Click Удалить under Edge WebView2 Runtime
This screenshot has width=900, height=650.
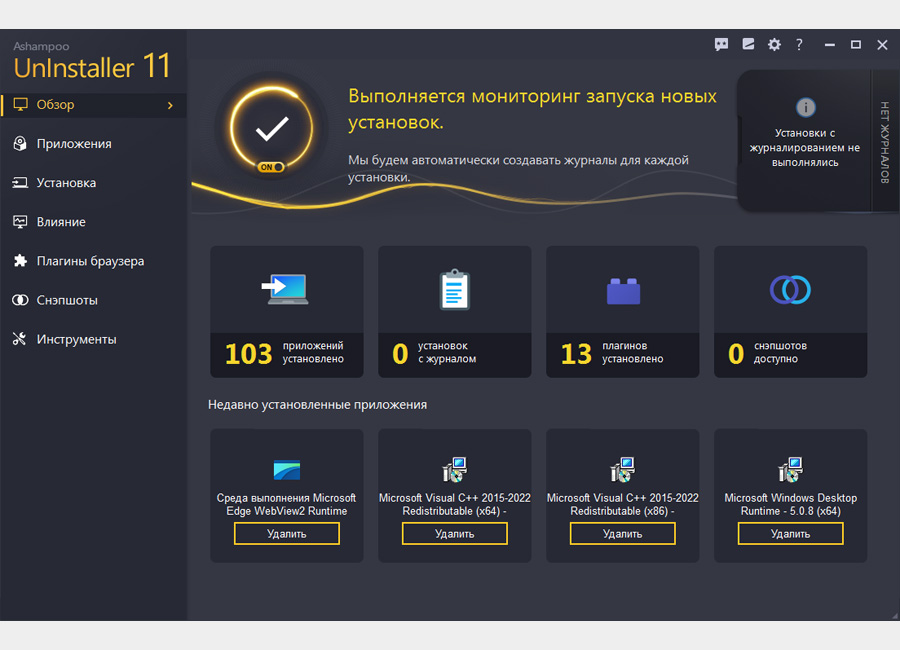(x=287, y=533)
